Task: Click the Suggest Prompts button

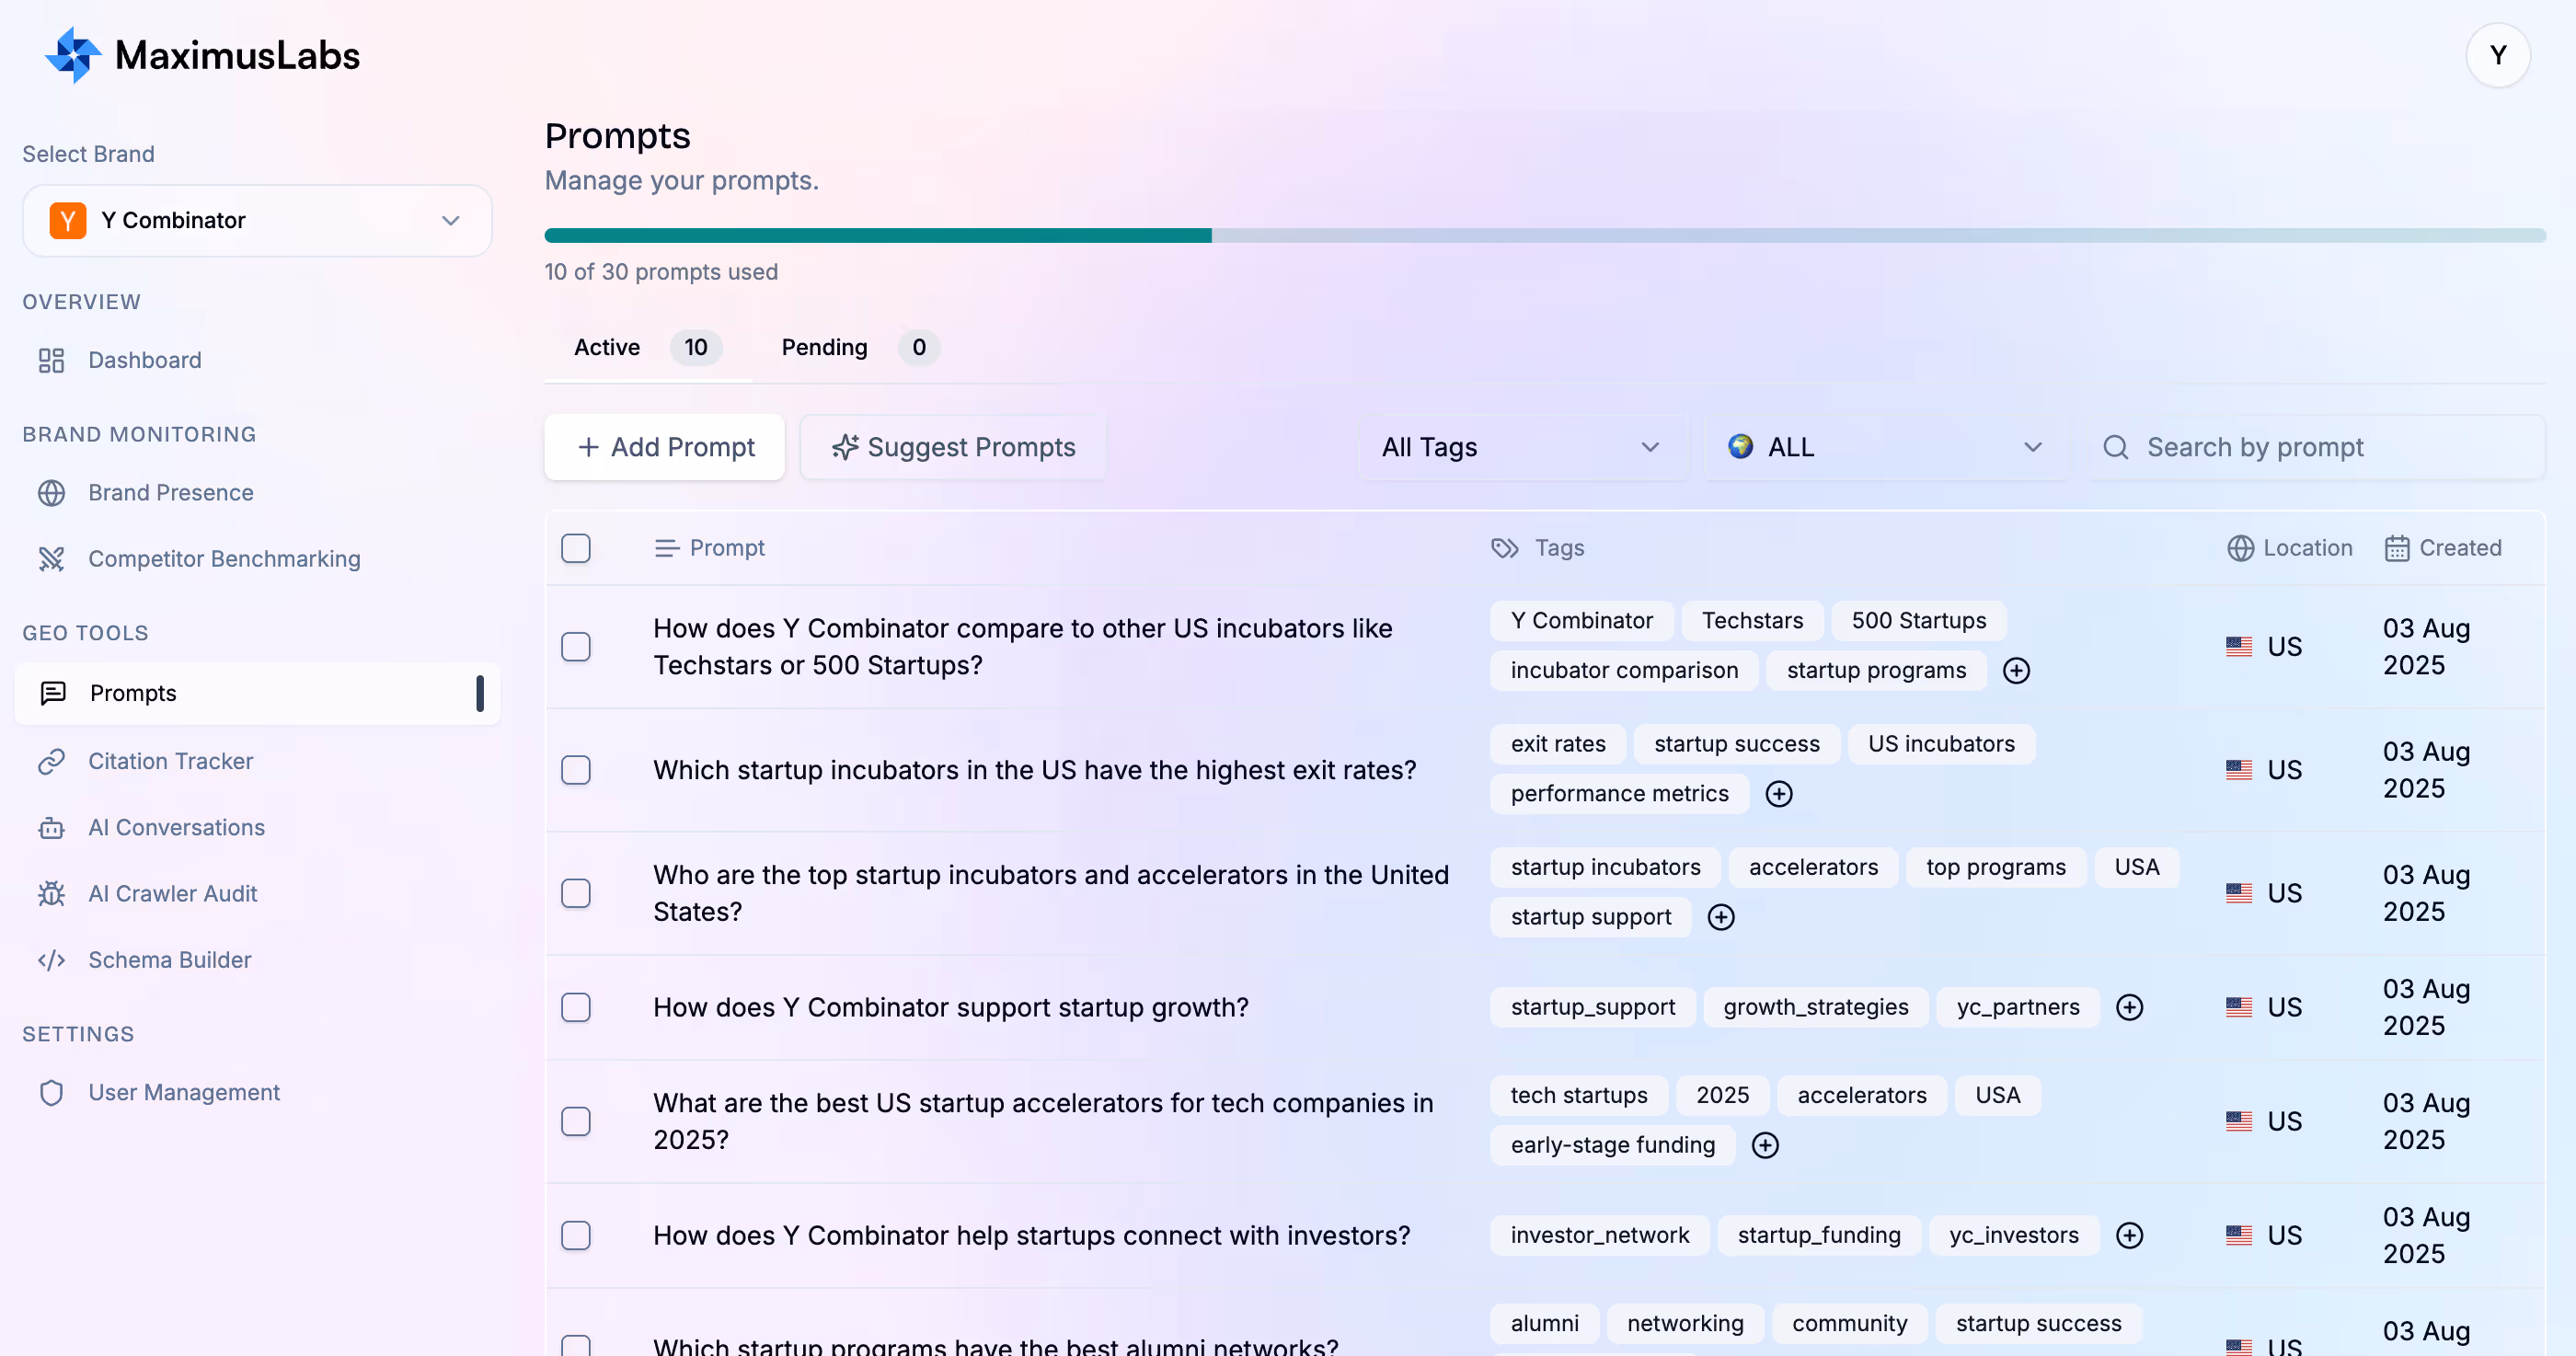Action: coord(953,447)
